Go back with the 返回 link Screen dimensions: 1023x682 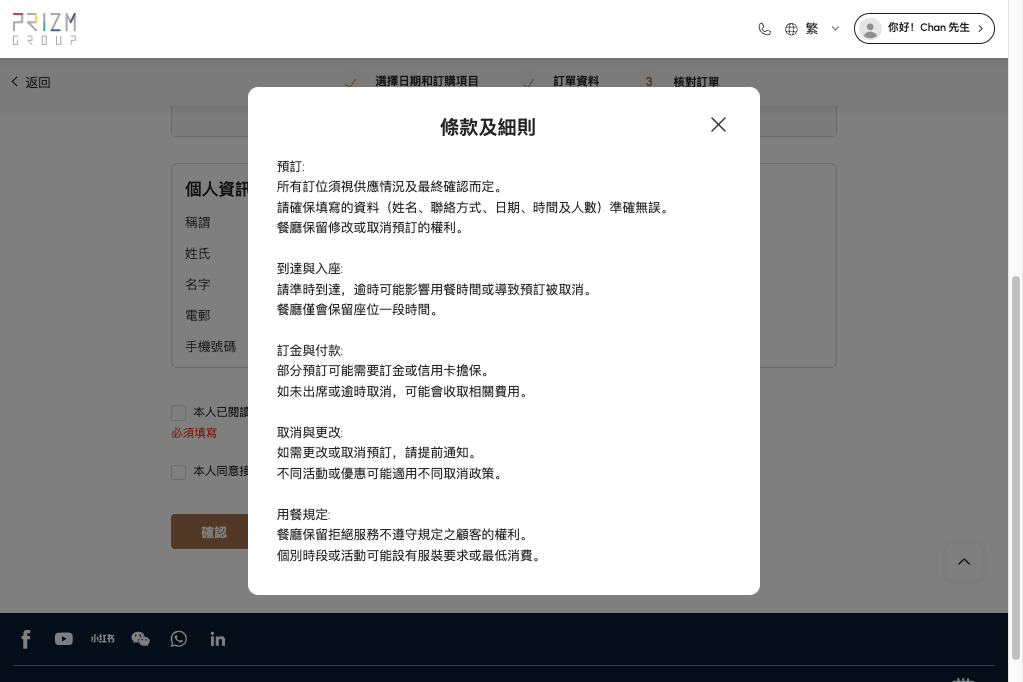[31, 82]
